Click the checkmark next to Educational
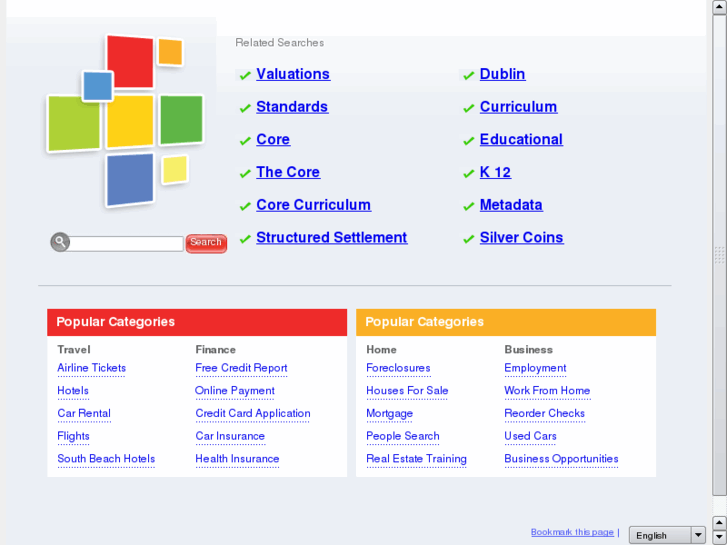 tap(469, 141)
